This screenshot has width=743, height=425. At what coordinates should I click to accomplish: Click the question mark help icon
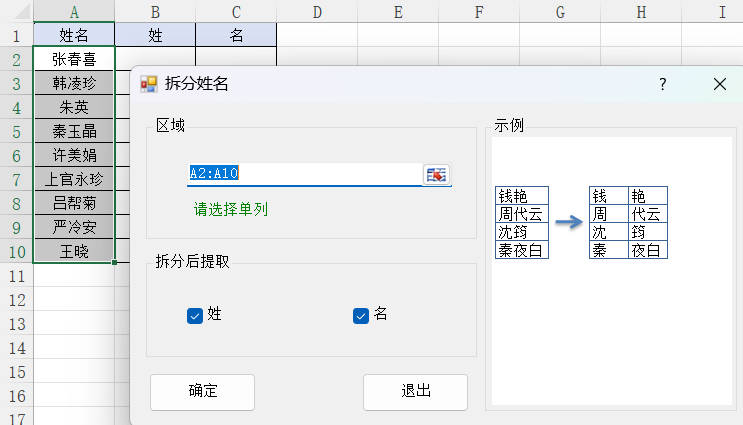click(662, 84)
